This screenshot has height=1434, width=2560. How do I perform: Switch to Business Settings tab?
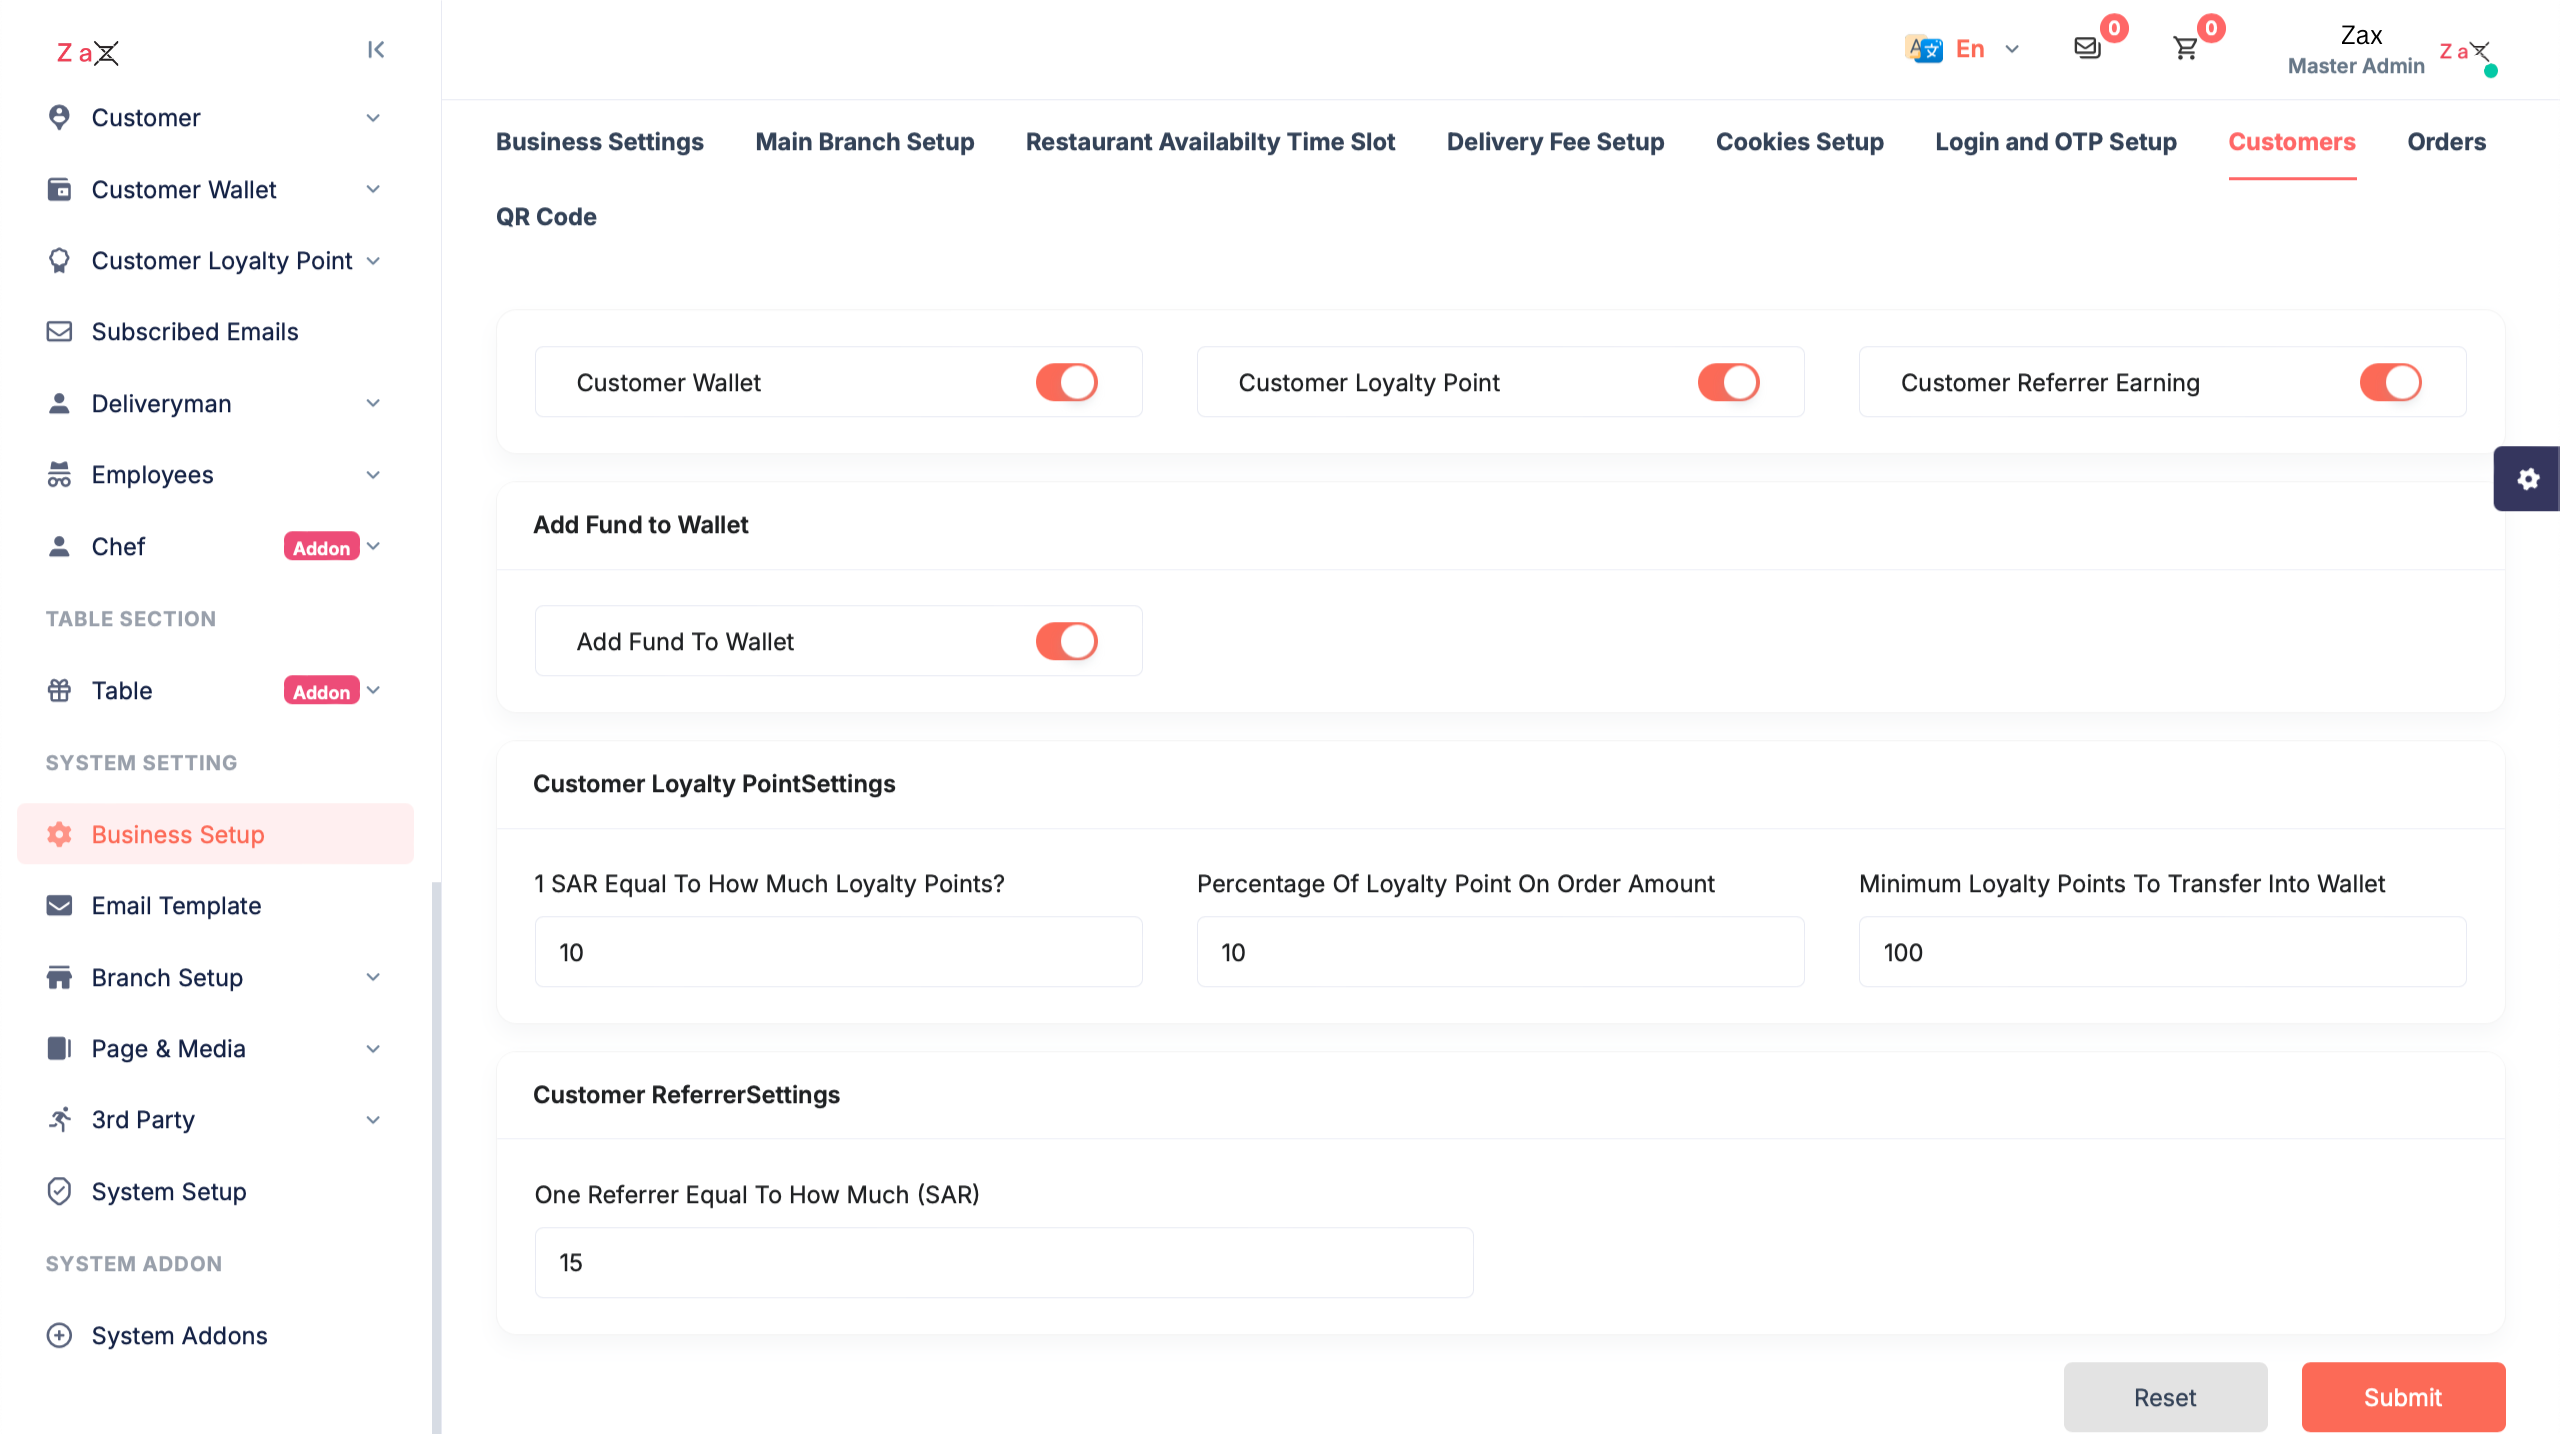[x=600, y=142]
